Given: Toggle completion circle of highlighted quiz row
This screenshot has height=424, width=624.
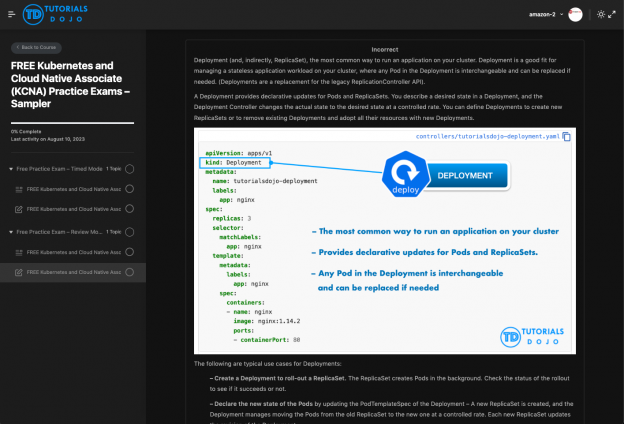Looking at the screenshot, I should point(129,272).
